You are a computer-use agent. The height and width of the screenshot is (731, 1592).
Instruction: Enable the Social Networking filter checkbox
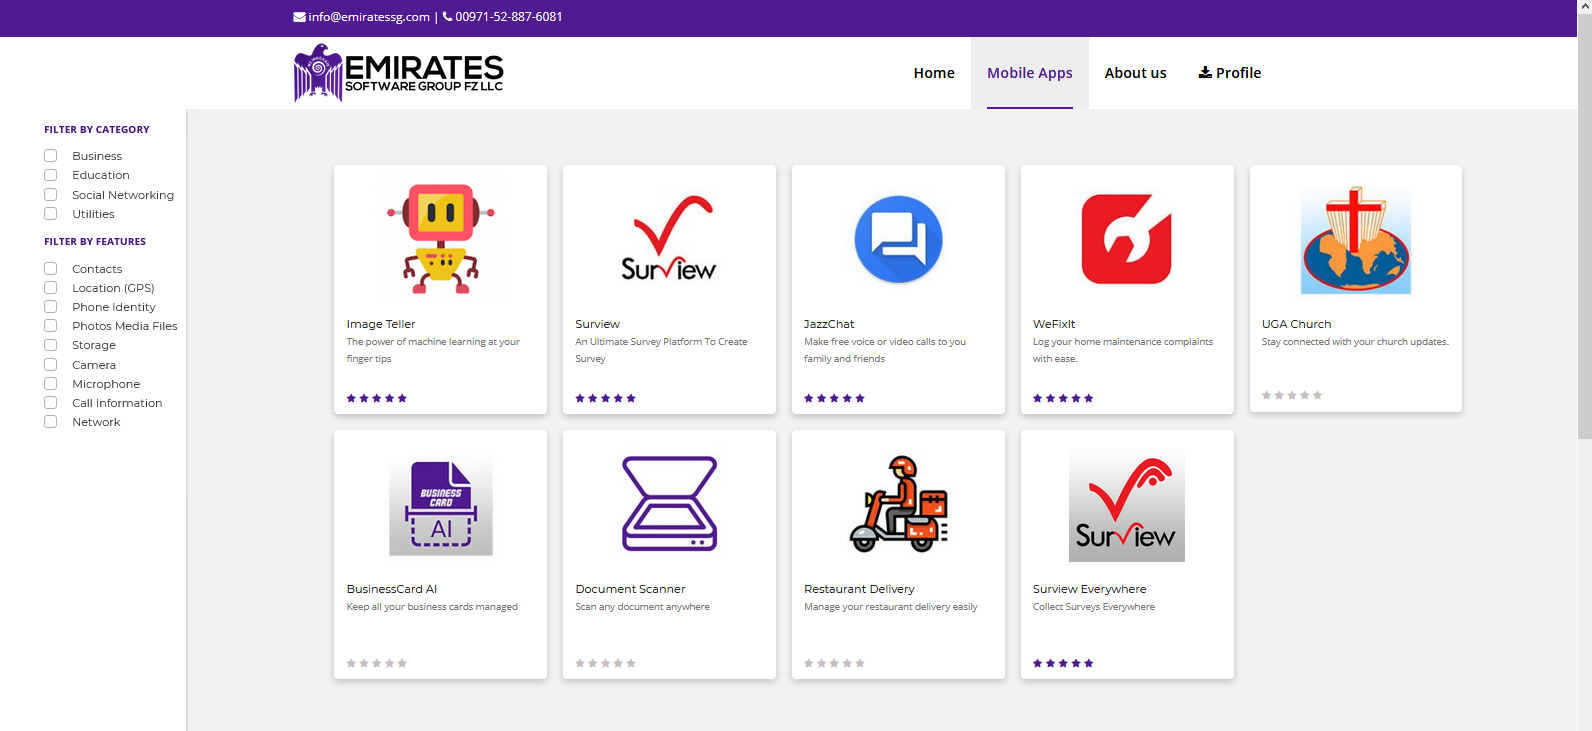[50, 194]
